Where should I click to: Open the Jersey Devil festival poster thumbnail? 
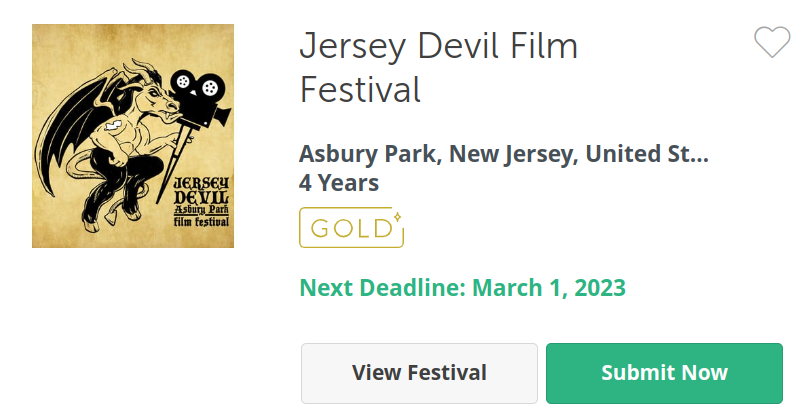[x=133, y=136]
